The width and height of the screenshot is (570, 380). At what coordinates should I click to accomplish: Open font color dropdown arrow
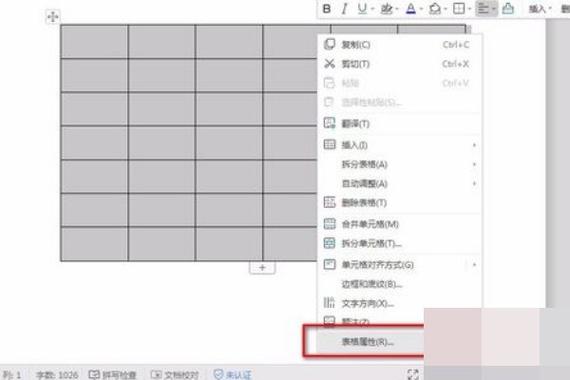coord(421,9)
